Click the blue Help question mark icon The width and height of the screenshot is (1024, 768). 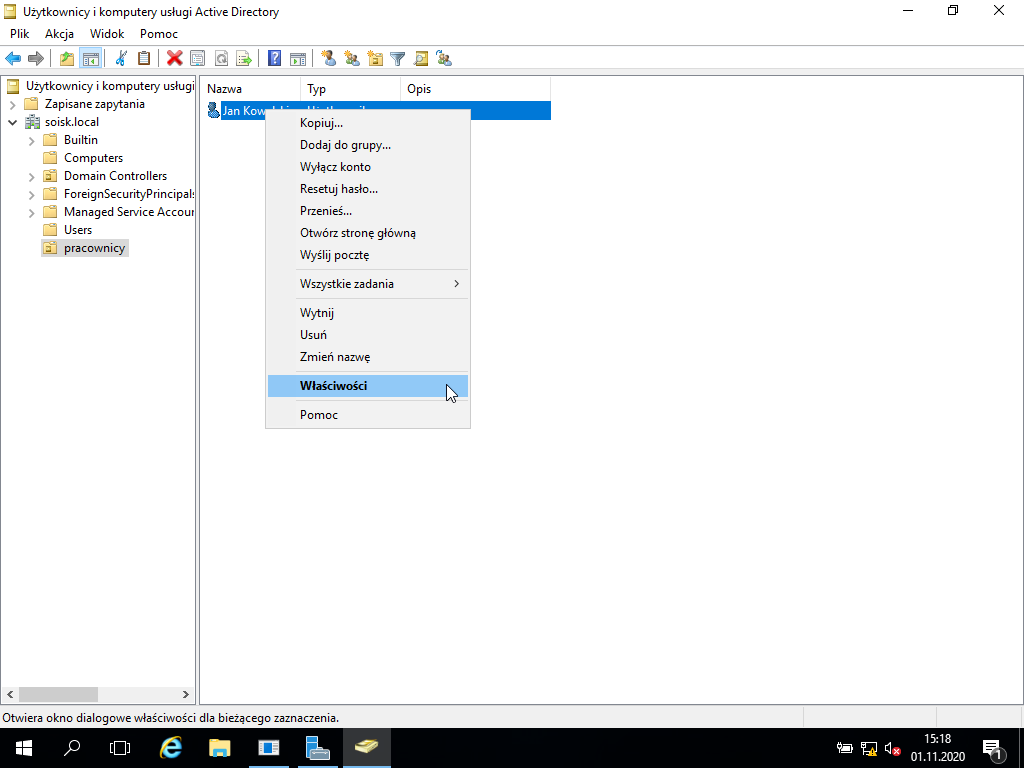275,59
